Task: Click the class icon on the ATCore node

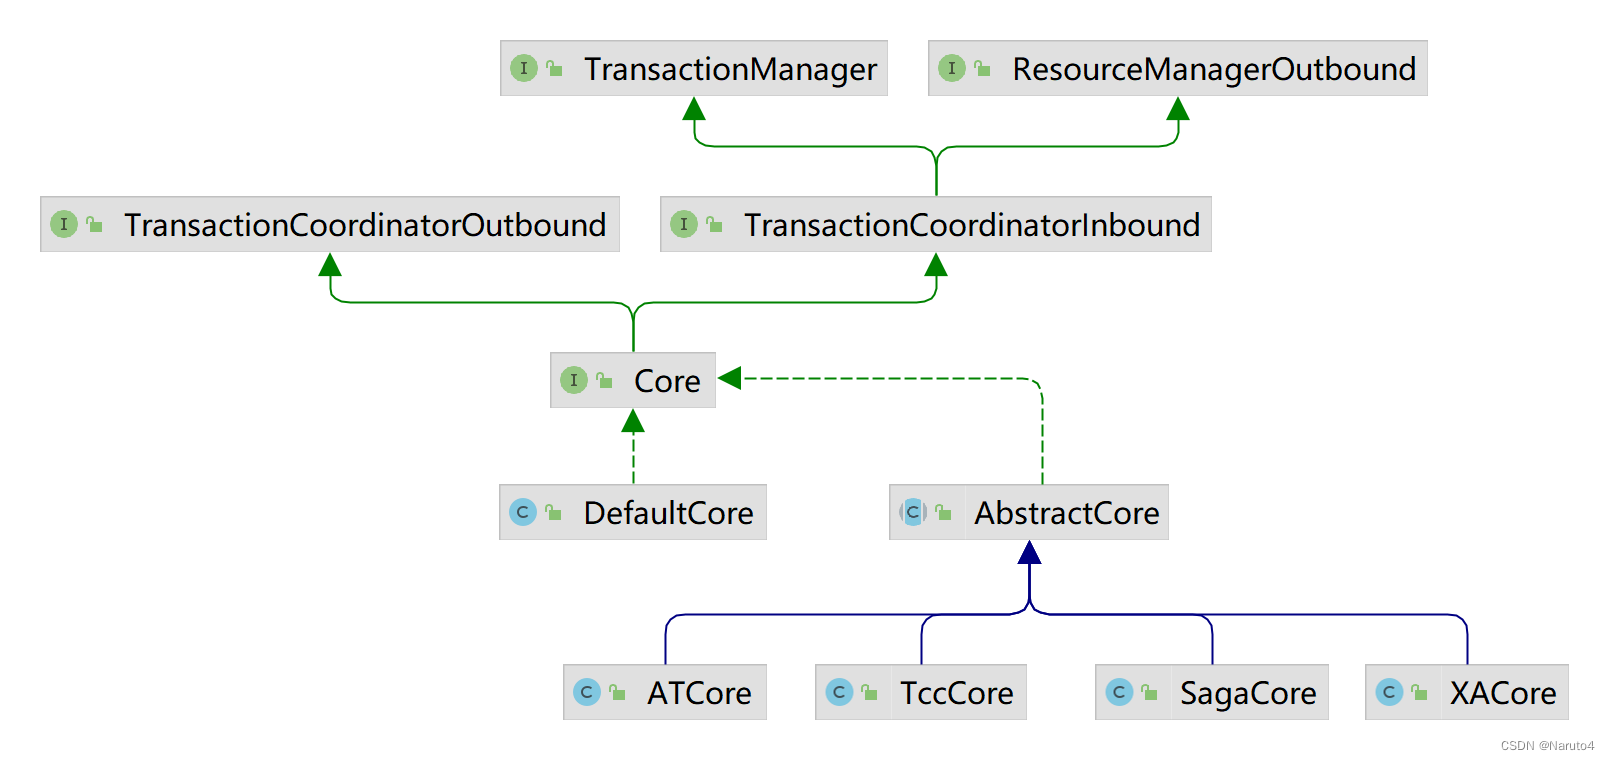Action: (x=587, y=692)
